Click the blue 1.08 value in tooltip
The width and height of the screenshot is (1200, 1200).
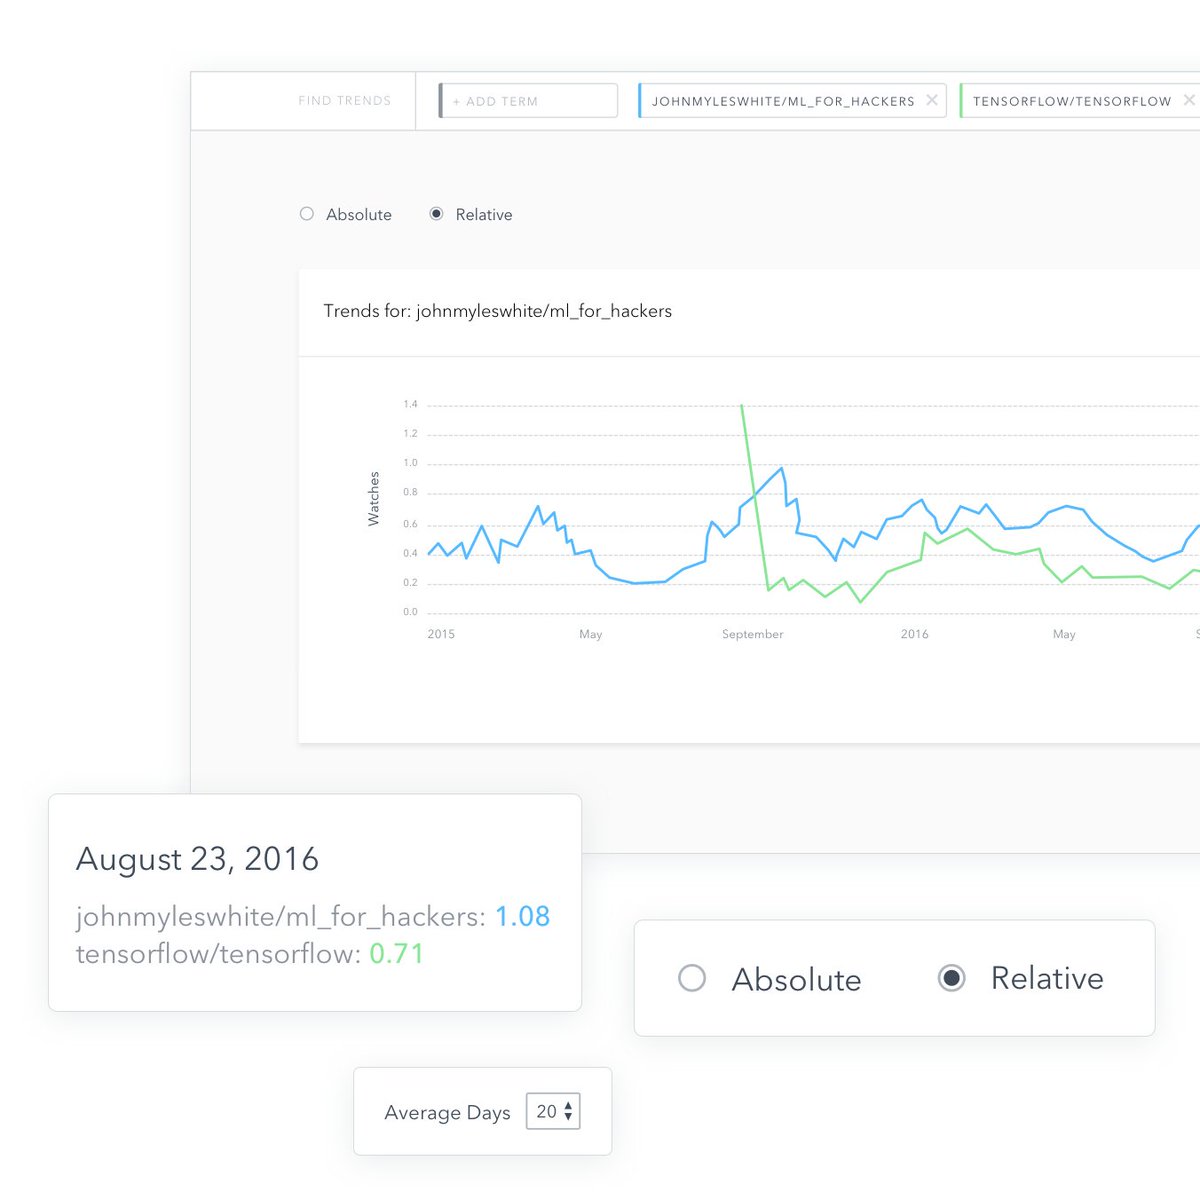[523, 916]
